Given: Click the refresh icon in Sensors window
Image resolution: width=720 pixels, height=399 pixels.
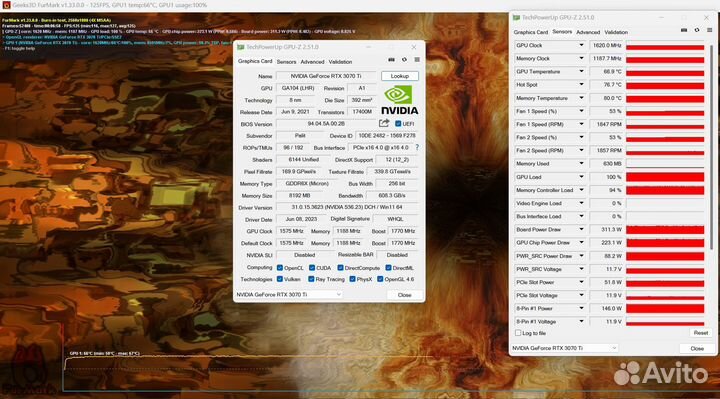Looking at the screenshot, I should (697, 30).
